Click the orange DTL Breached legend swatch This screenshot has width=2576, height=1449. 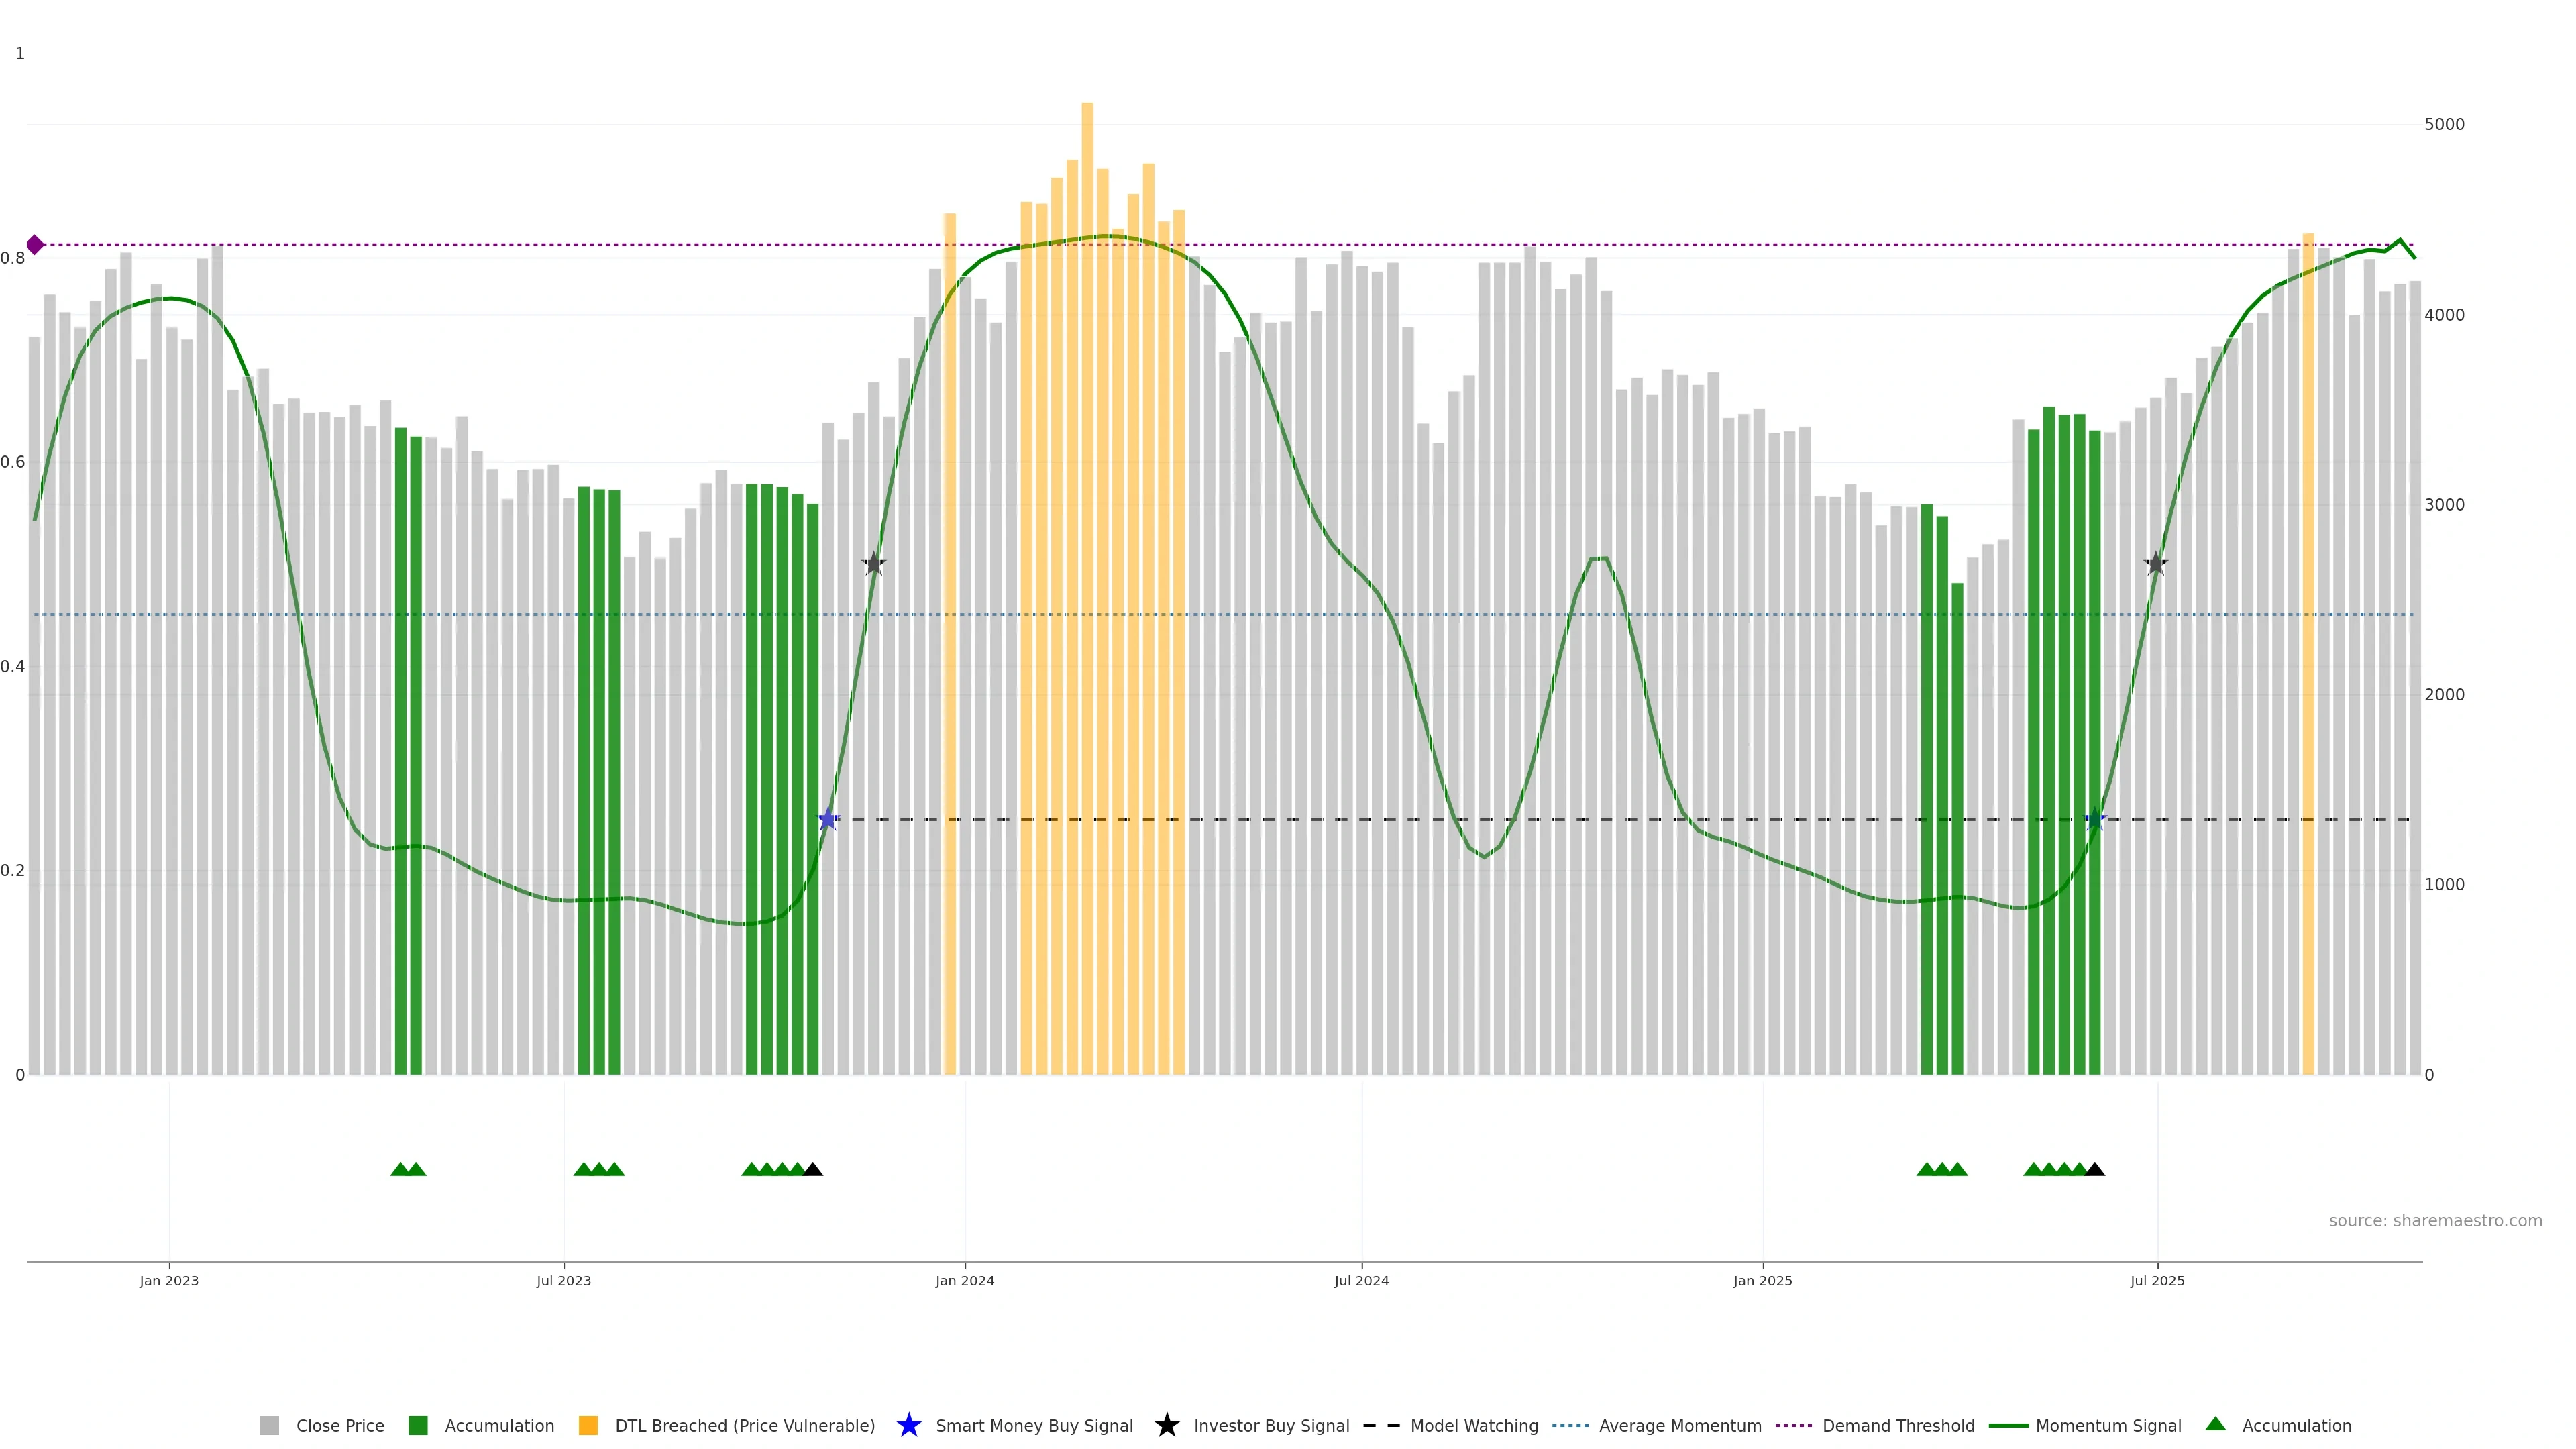click(588, 1426)
